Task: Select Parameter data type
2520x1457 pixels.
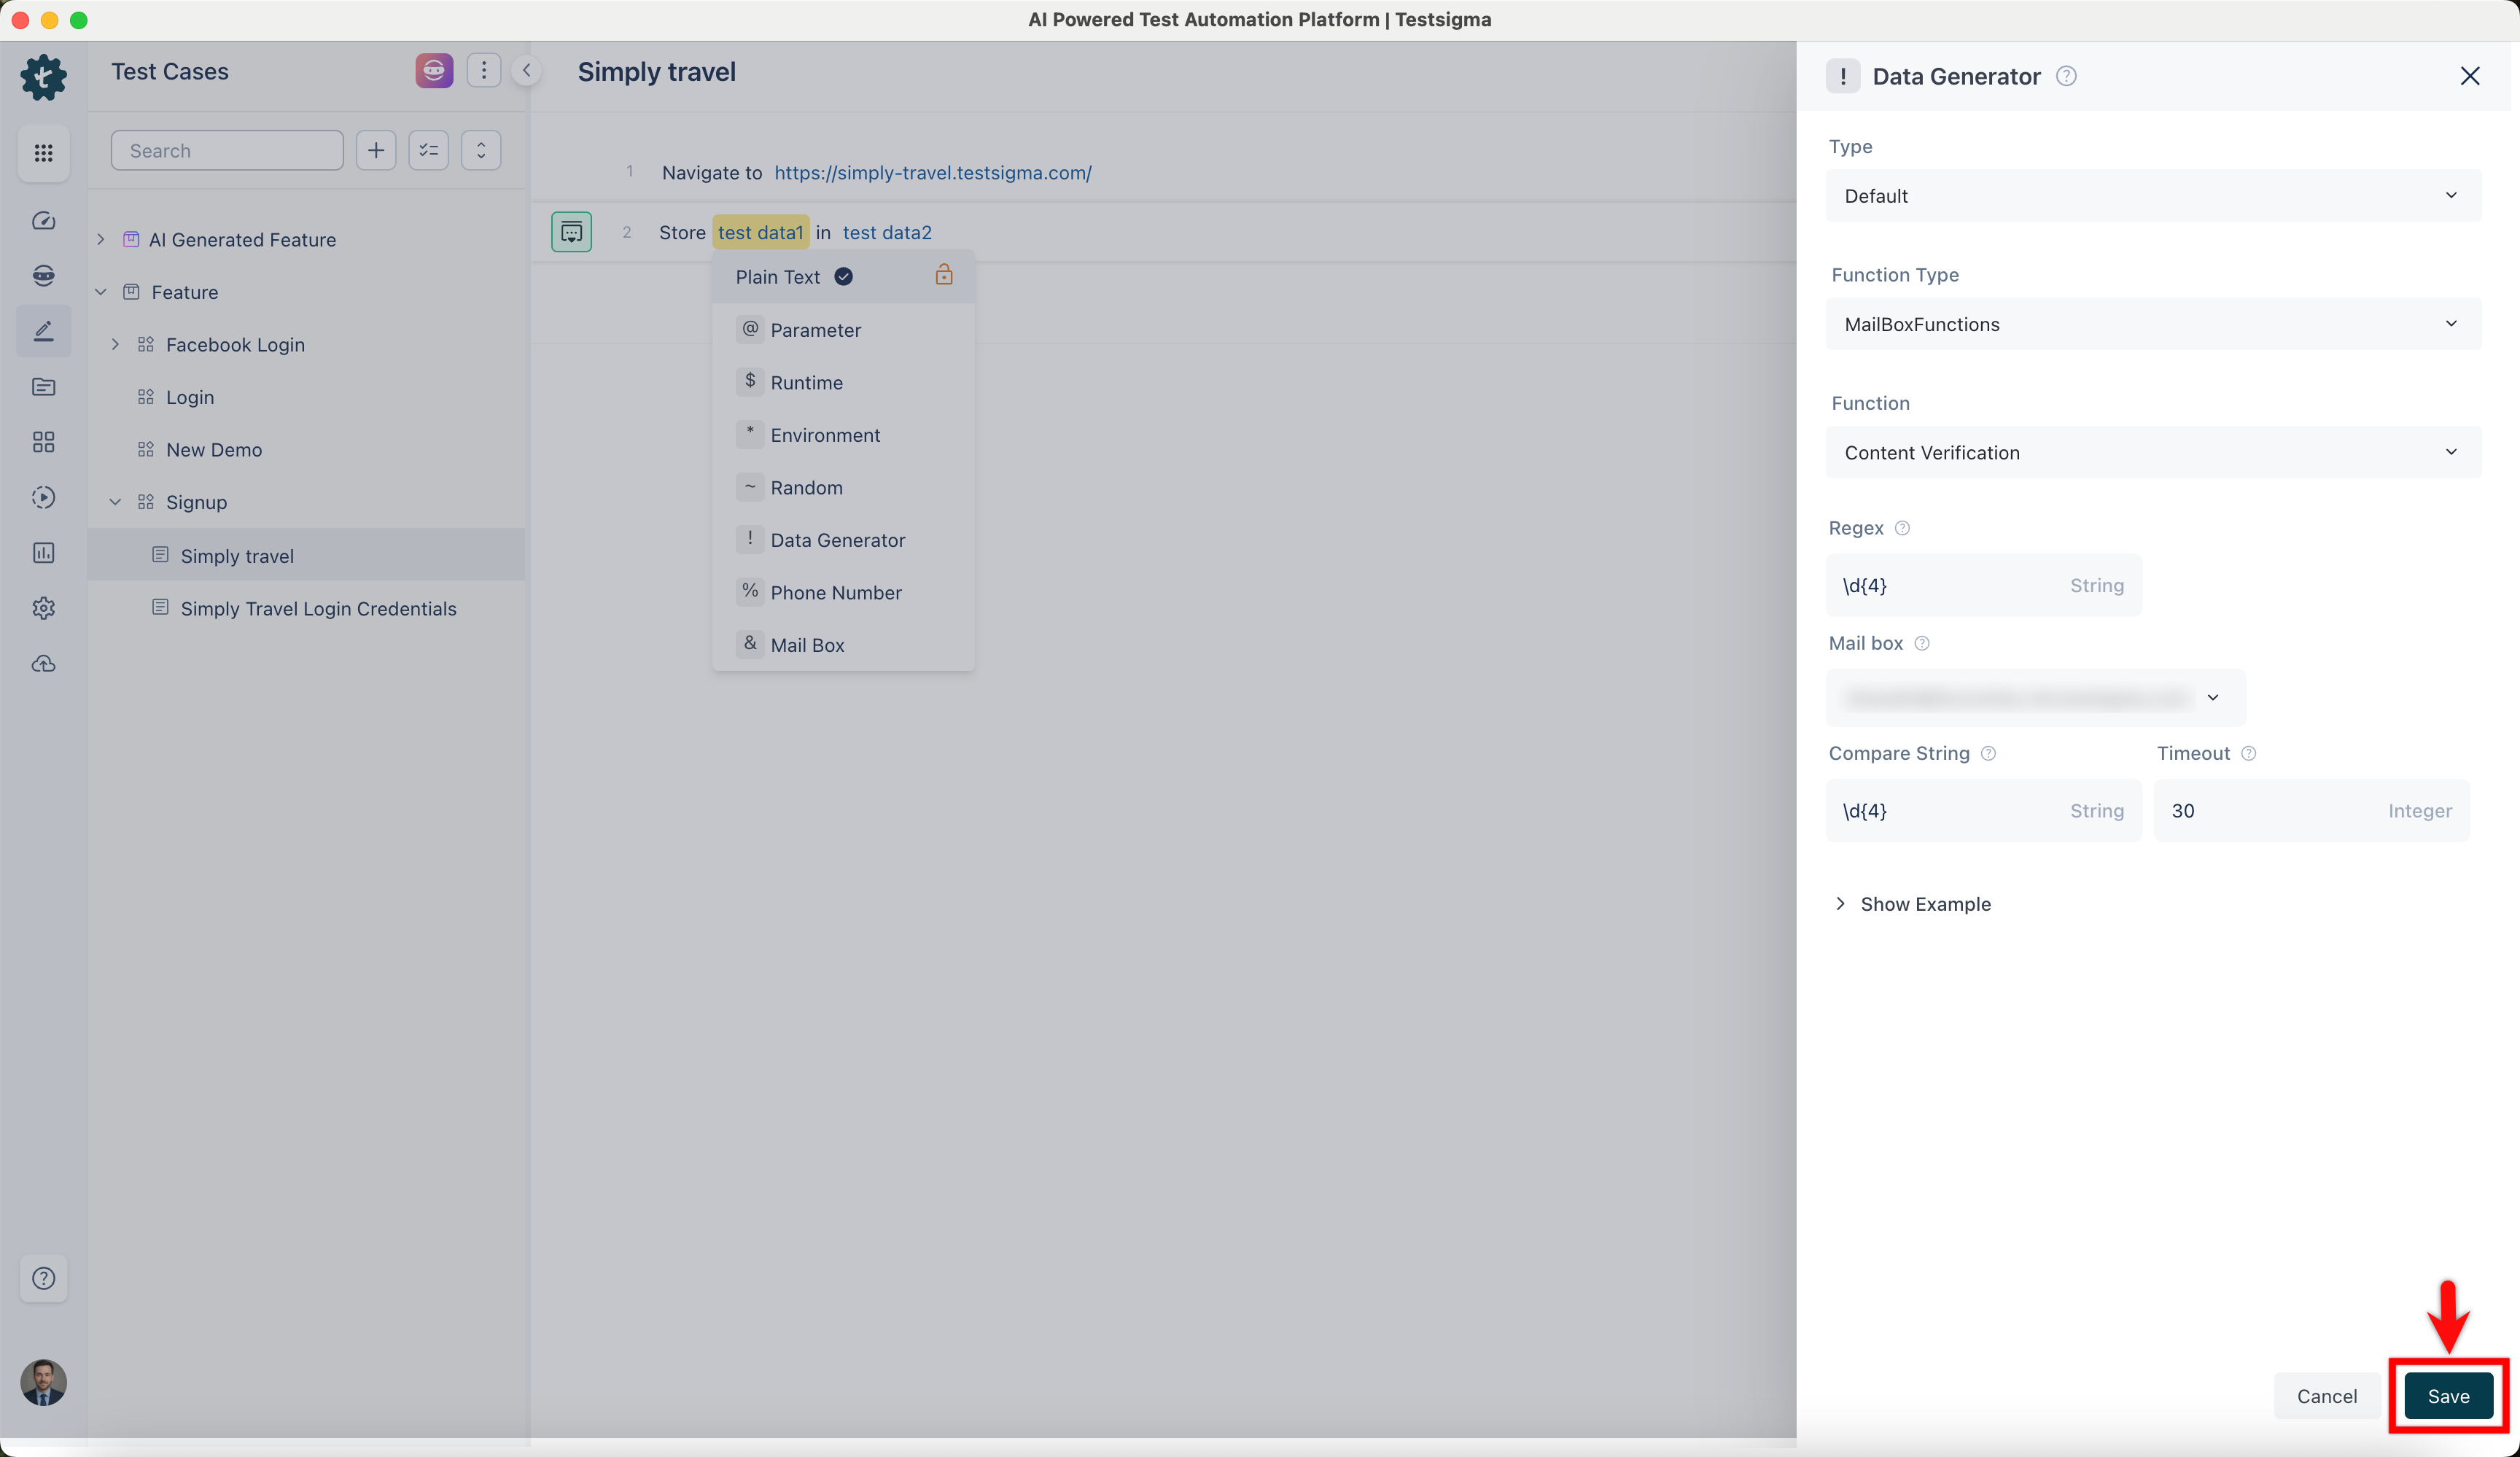Action: click(x=843, y=330)
